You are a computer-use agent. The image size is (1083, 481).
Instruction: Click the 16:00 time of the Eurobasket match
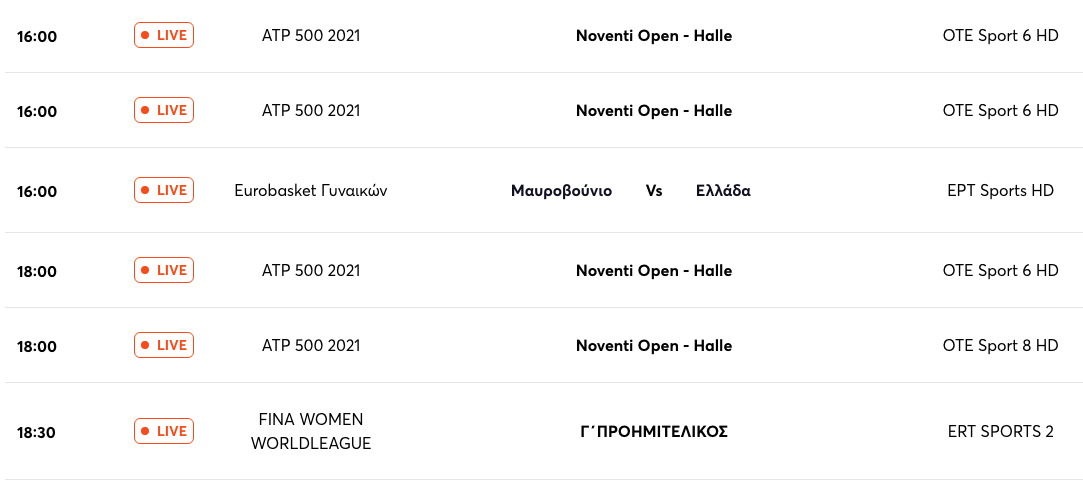(x=37, y=191)
